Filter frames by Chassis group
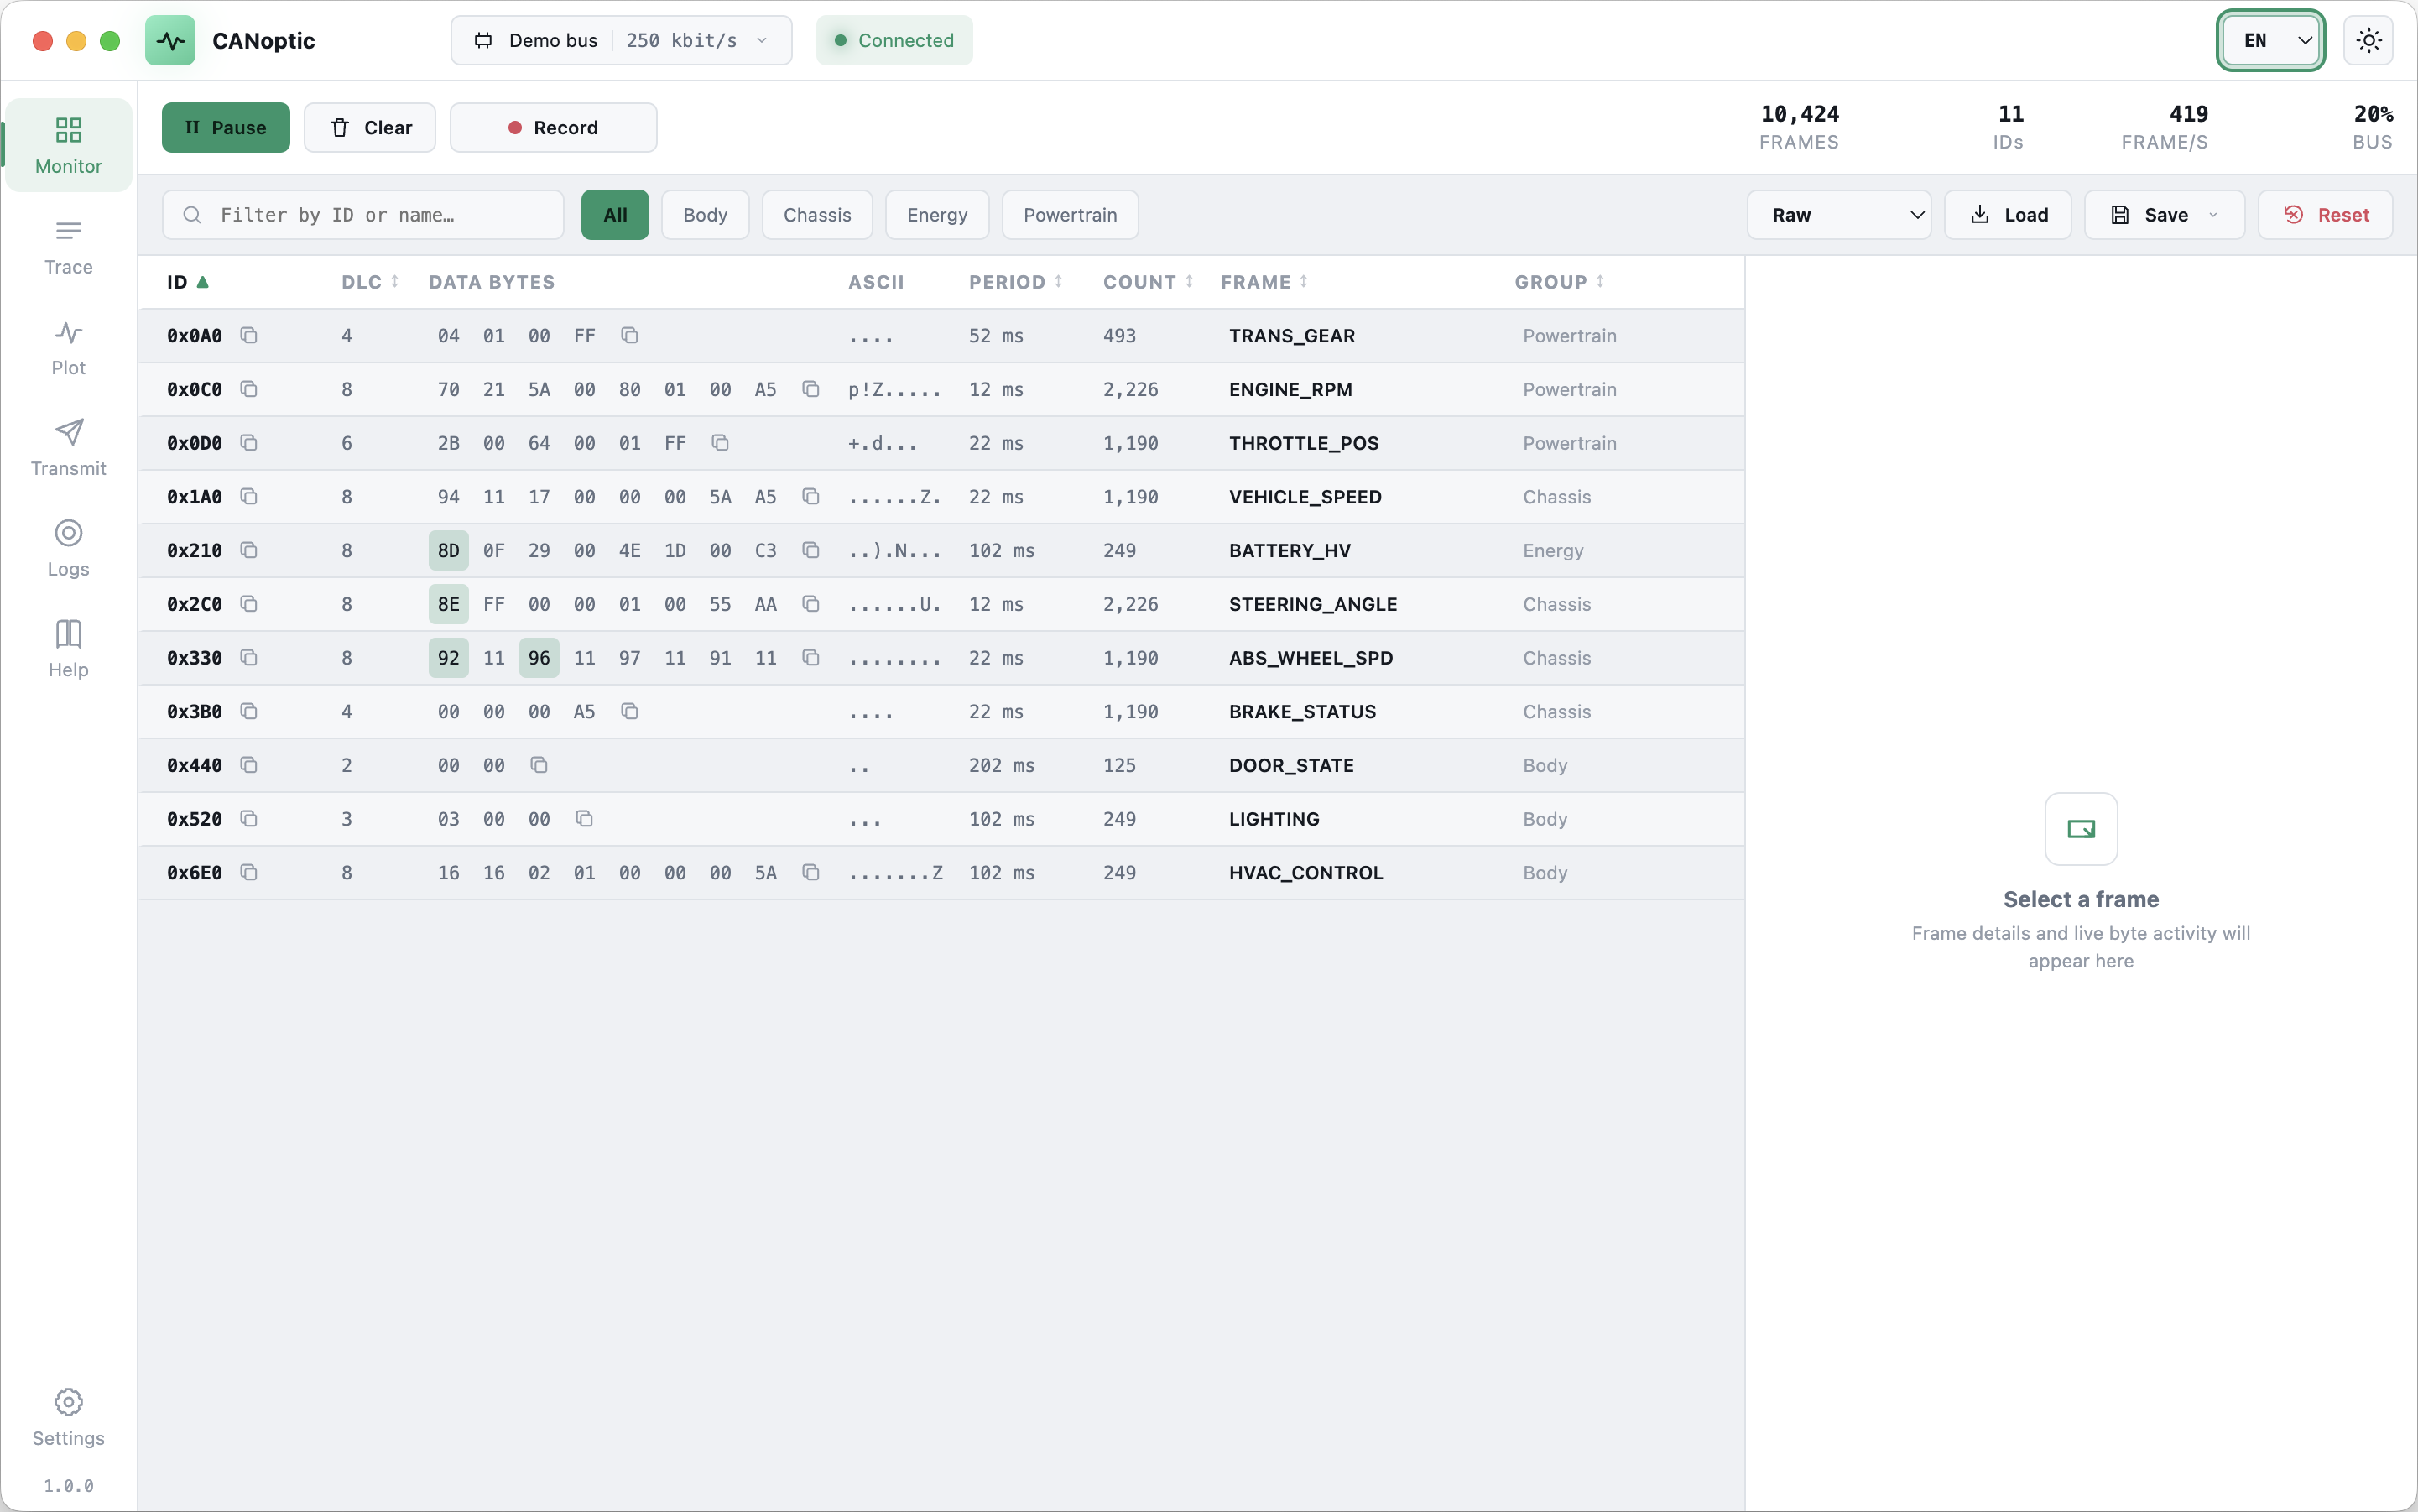Viewport: 2418px width, 1512px height. [817, 215]
